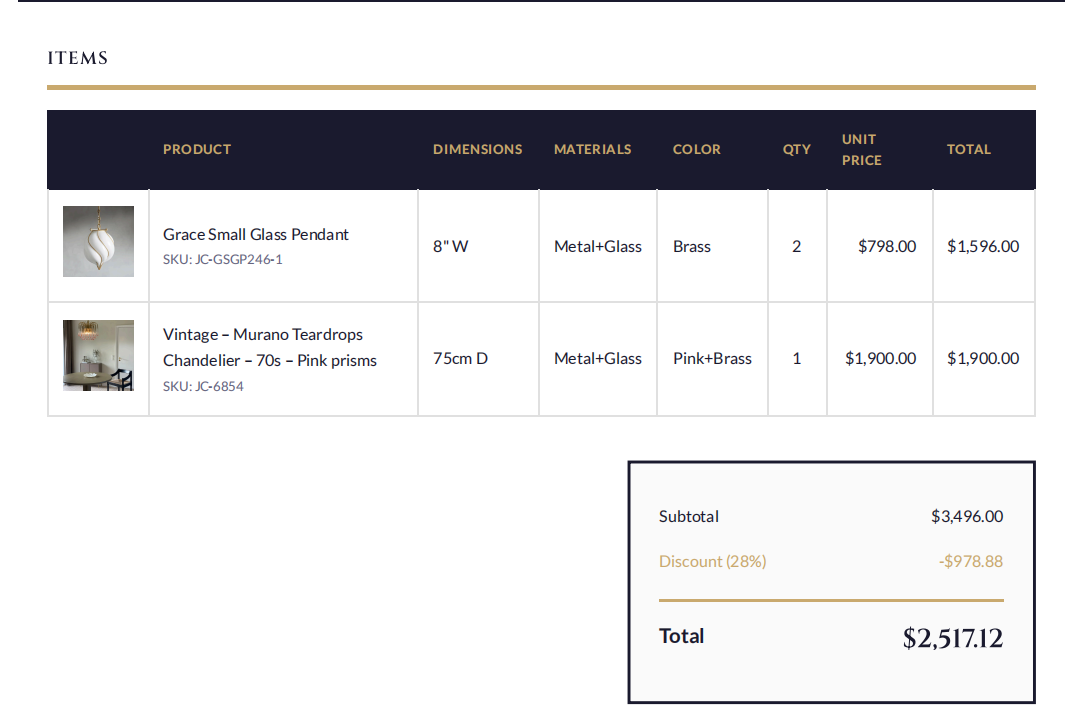Image resolution: width=1080 pixels, height=727 pixels.
Task: Click the QTY column header
Action: (x=796, y=150)
